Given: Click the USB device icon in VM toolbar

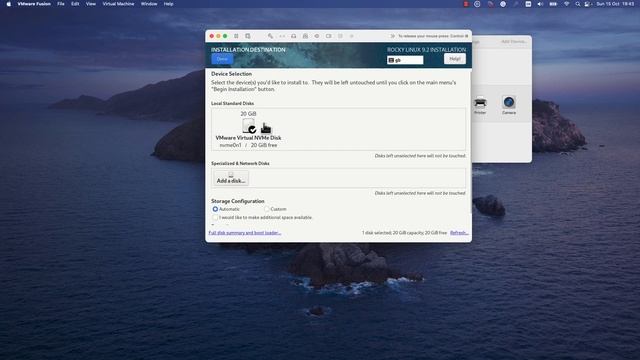Looking at the screenshot, I should (x=340, y=36).
